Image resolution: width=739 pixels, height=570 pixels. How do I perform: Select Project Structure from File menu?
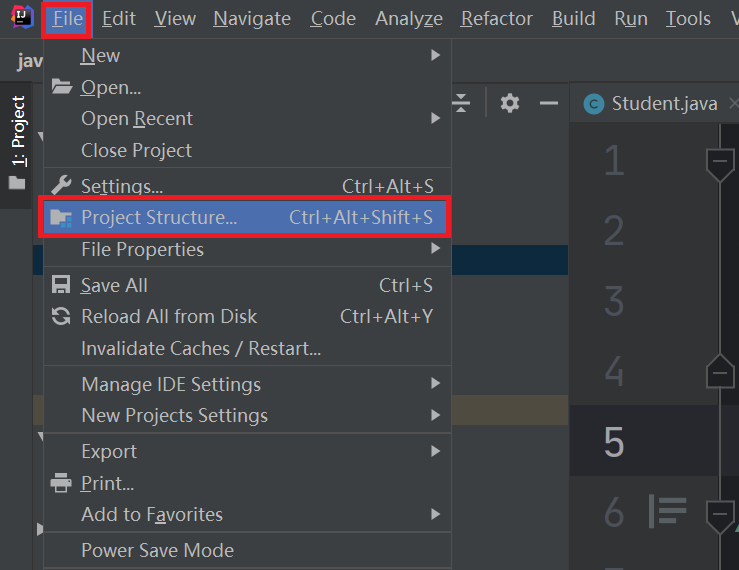click(x=159, y=217)
